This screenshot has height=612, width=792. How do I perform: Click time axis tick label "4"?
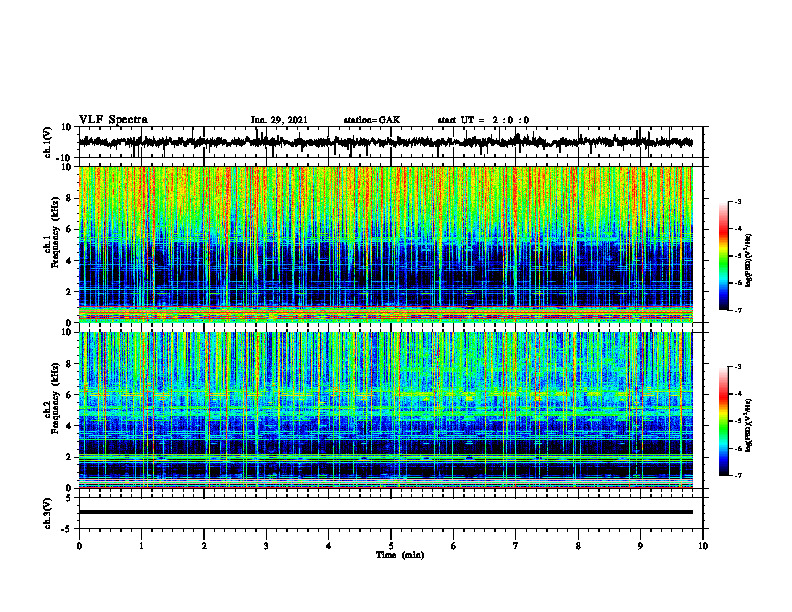pyautogui.click(x=328, y=546)
